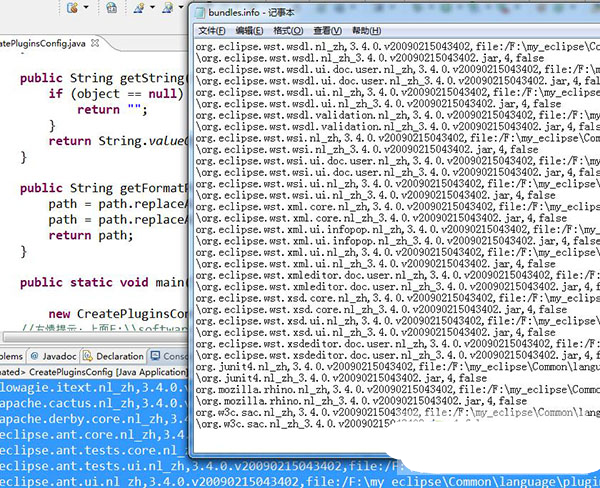Image resolution: width=600 pixels, height=488 pixels.
Task: Click console line 'apache.derby.core.nl_zh'
Action: [x=94, y=419]
